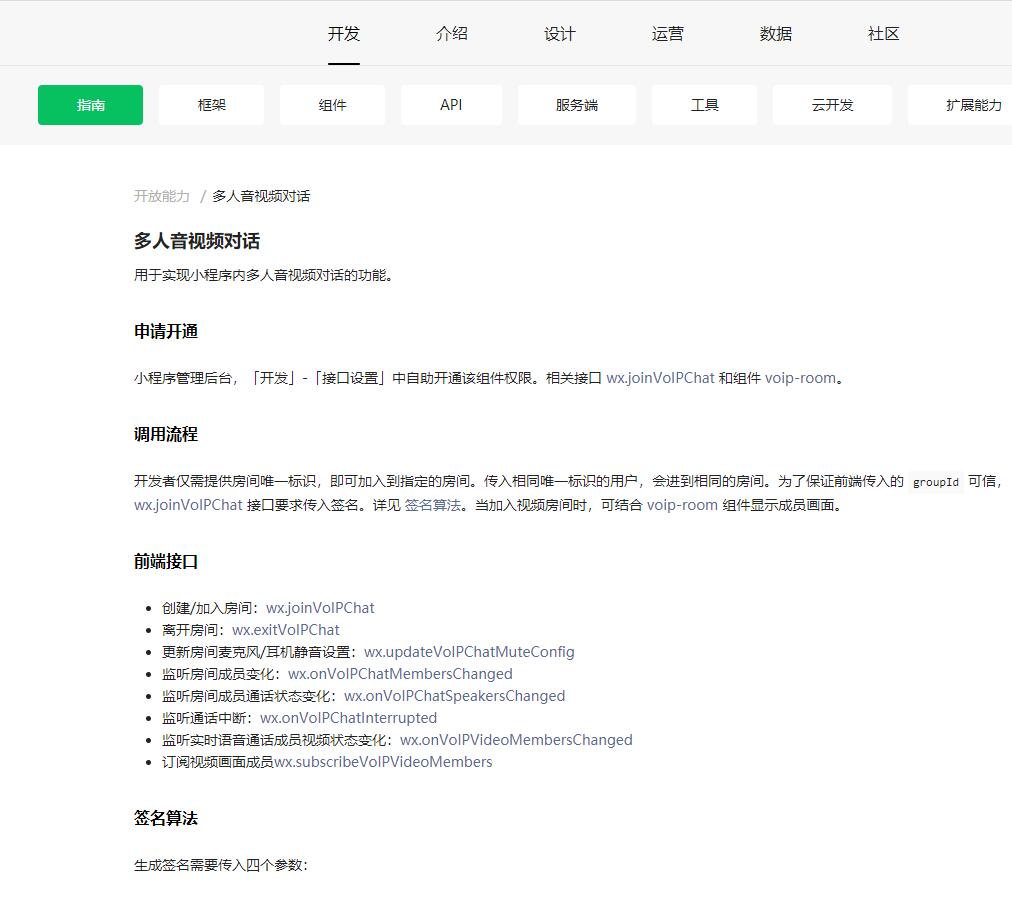
Task: Open the 工具 documentation
Action: click(704, 104)
